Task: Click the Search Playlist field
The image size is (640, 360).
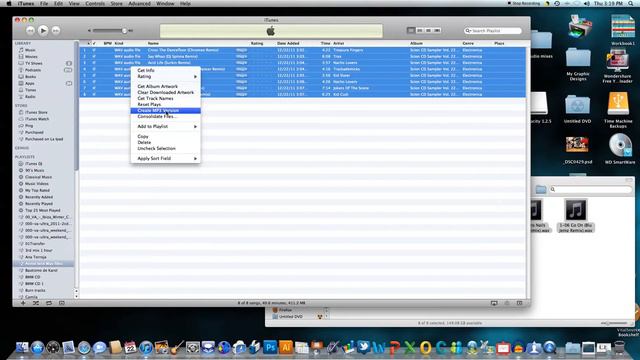Action: (x=493, y=31)
